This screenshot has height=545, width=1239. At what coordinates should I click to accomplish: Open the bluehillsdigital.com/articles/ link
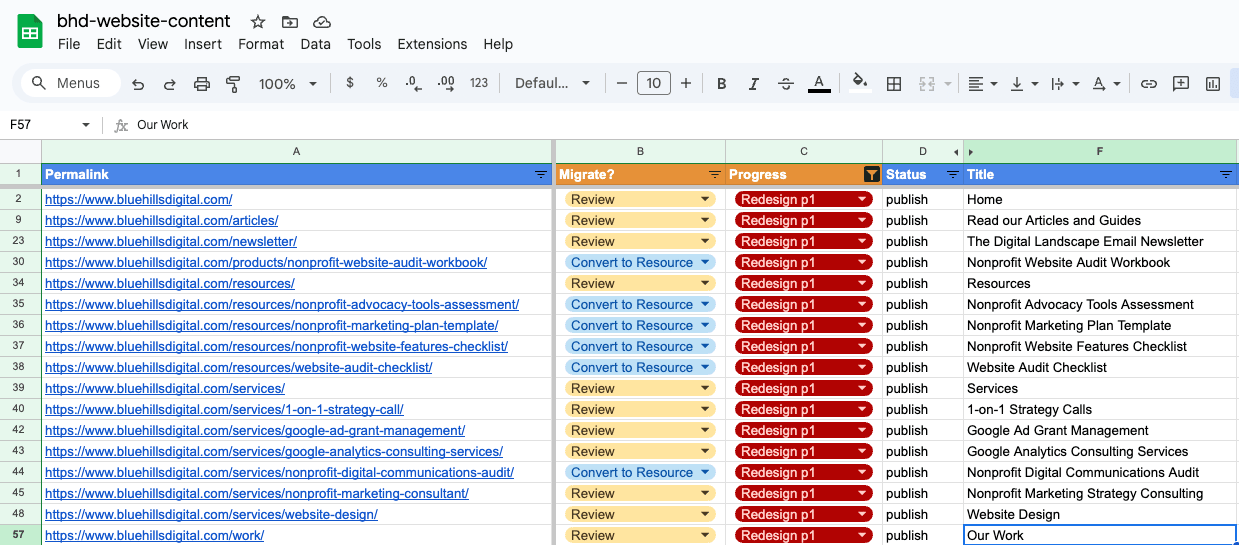click(x=161, y=220)
